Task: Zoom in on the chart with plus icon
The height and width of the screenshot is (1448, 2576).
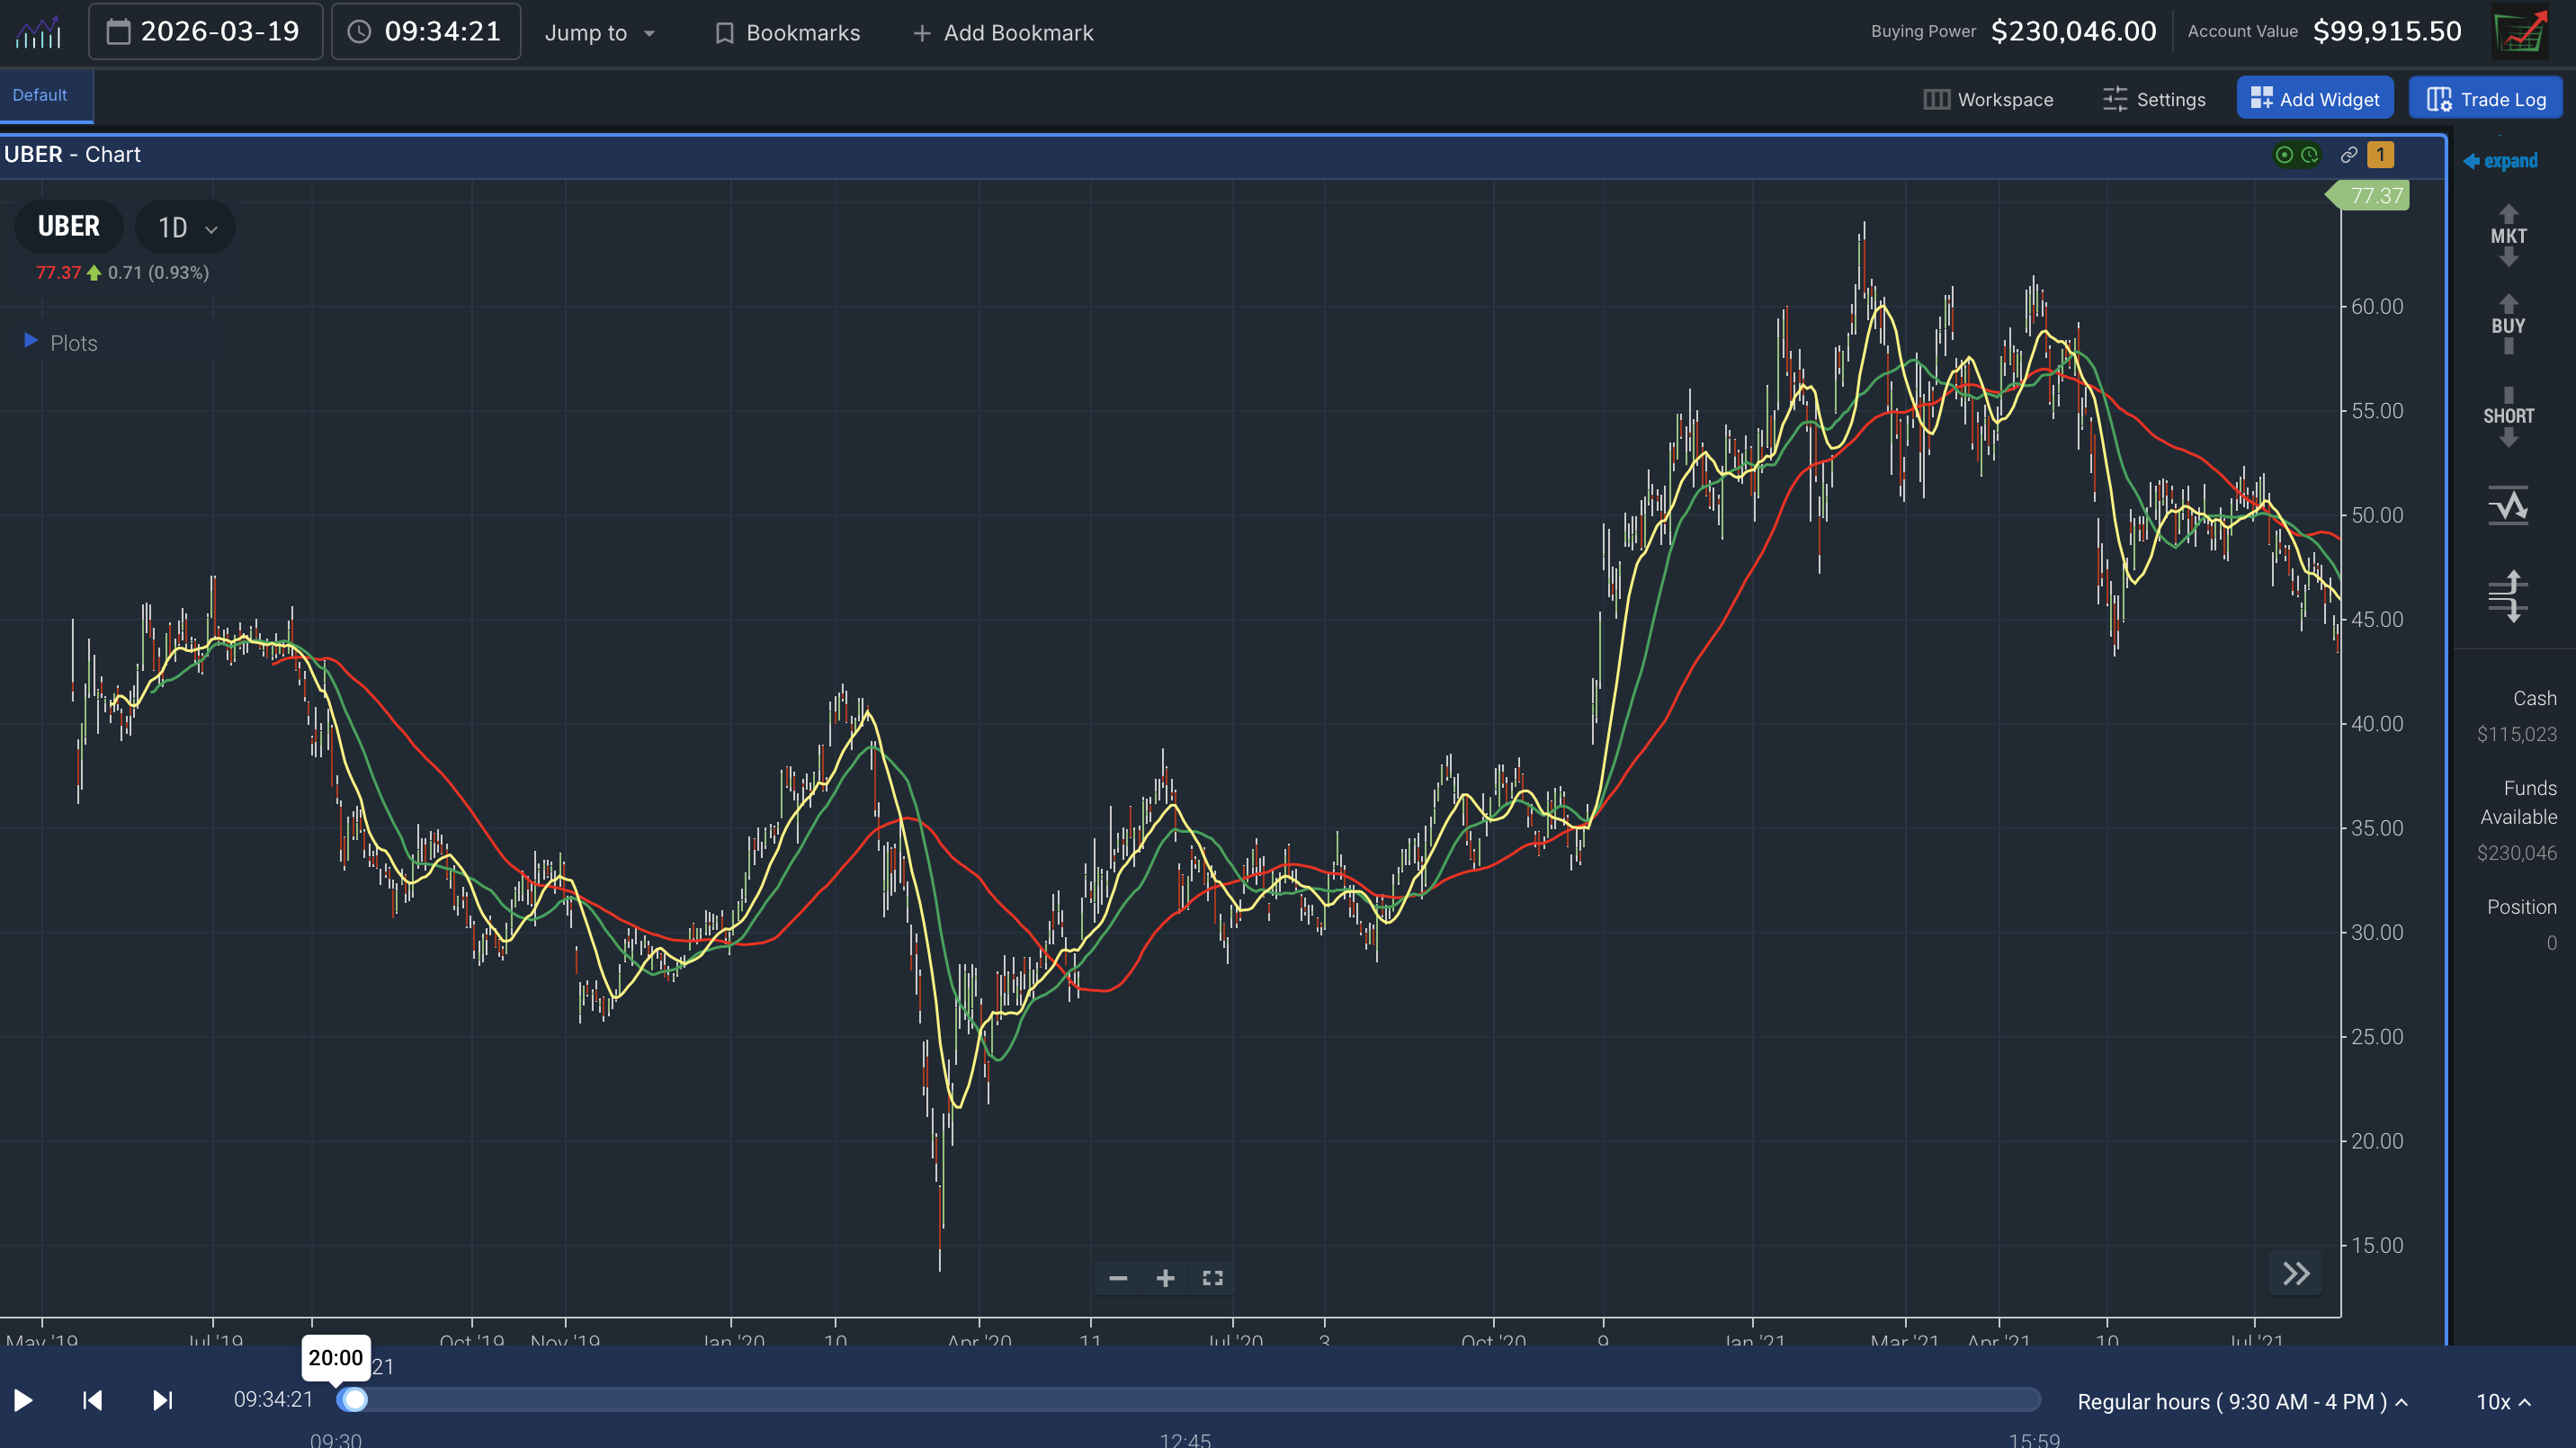Action: (x=1164, y=1277)
